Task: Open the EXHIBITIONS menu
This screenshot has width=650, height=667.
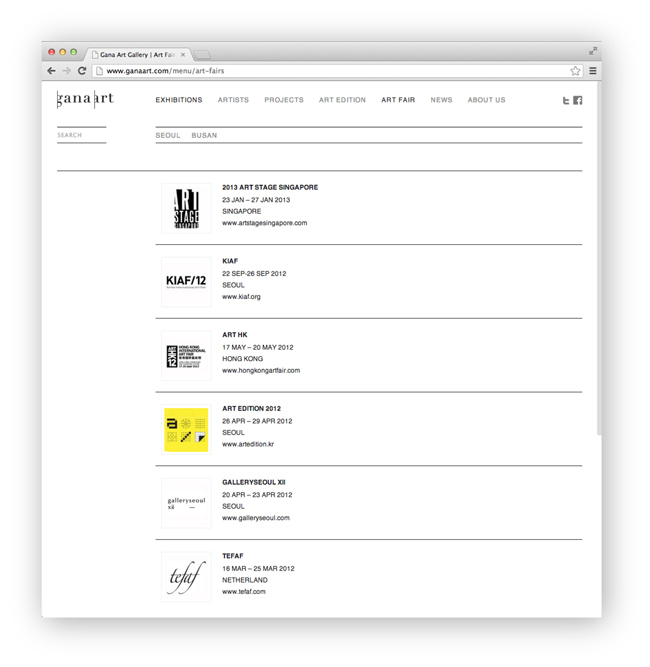Action: click(x=179, y=100)
